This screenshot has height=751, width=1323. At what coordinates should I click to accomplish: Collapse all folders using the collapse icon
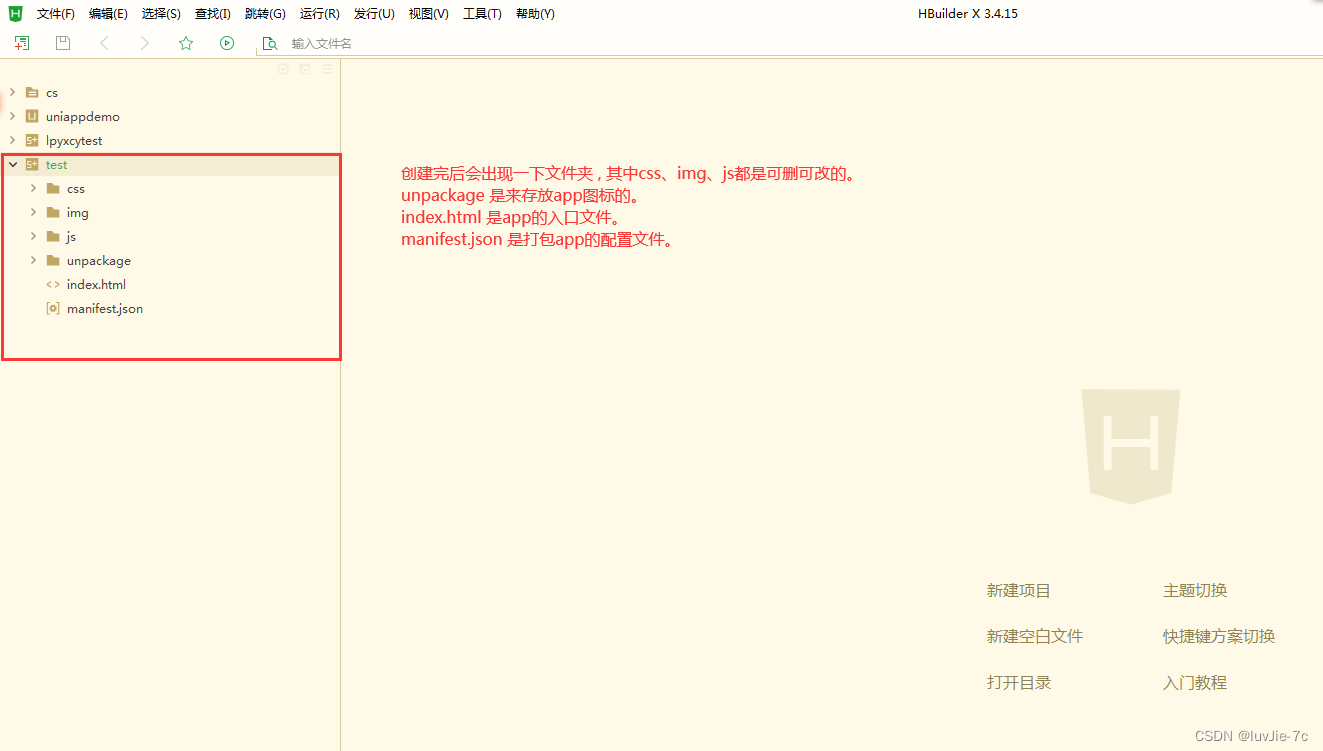(305, 69)
